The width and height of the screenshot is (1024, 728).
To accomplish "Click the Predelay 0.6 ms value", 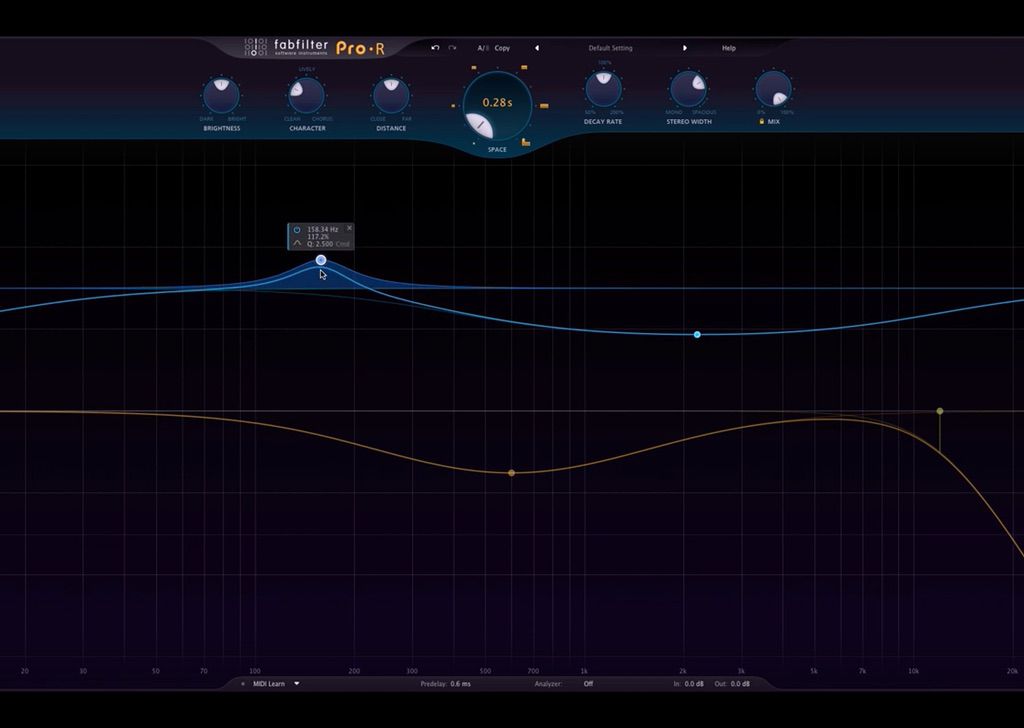I will tap(460, 684).
